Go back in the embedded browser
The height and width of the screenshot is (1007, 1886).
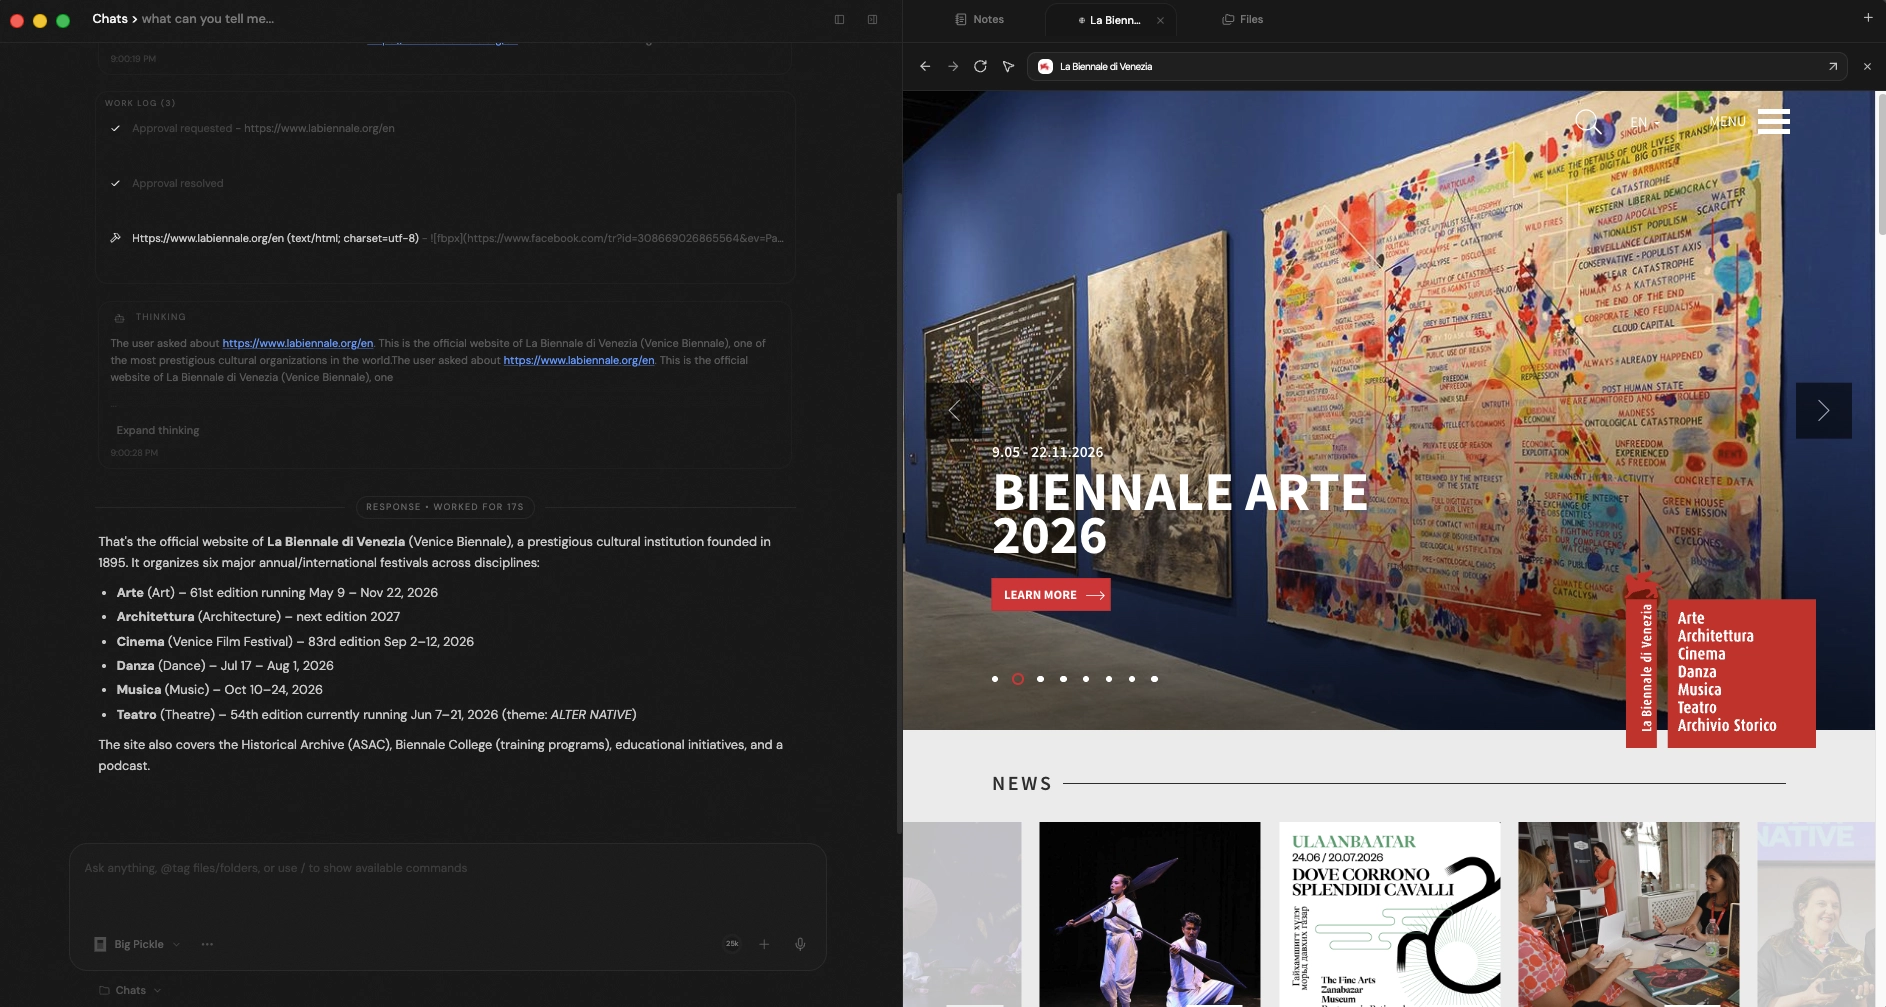925,66
